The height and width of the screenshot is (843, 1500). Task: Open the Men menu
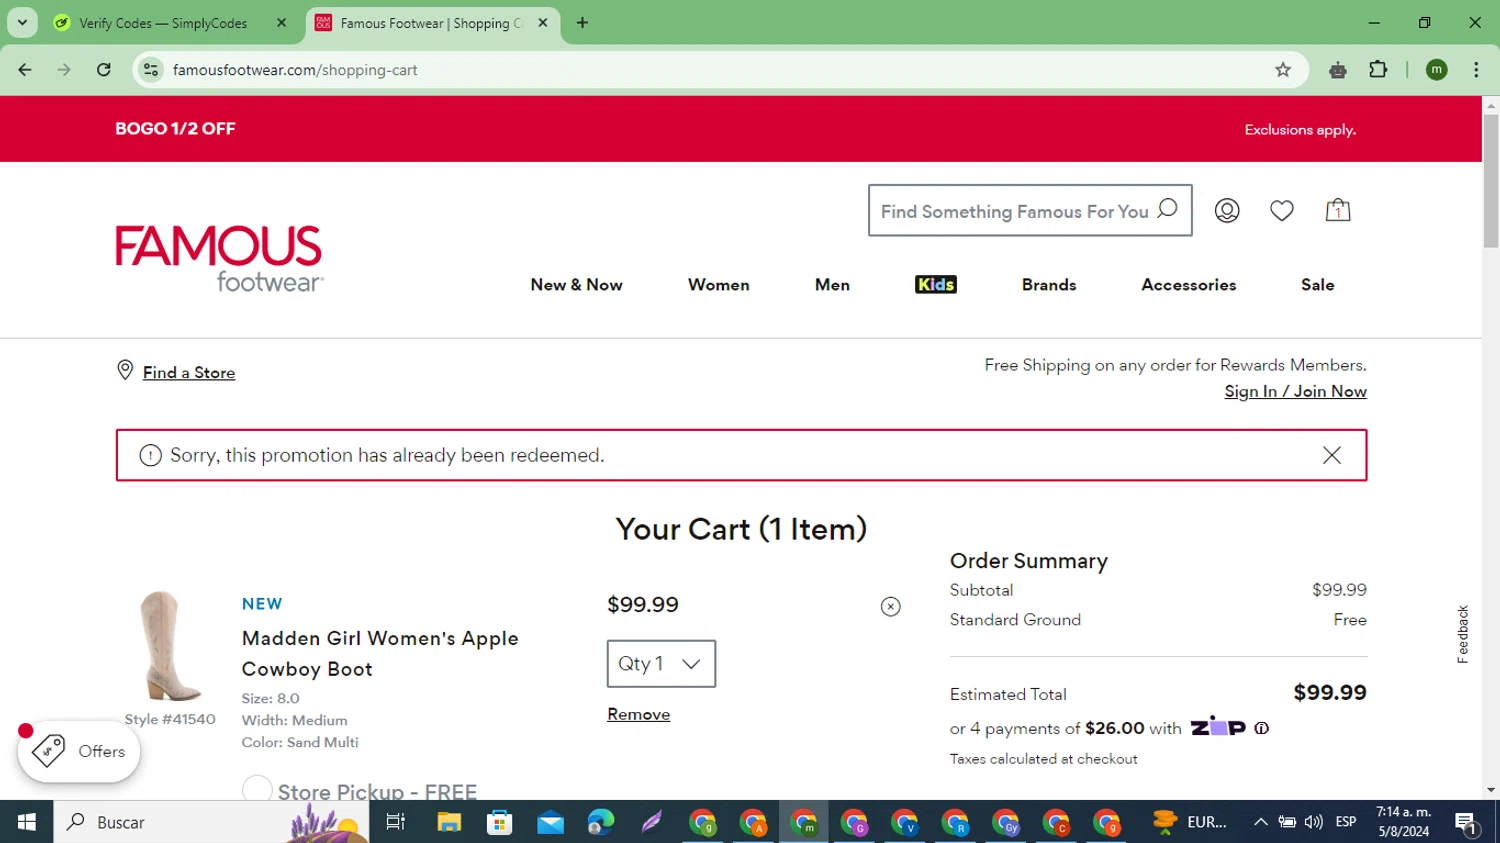(832, 285)
